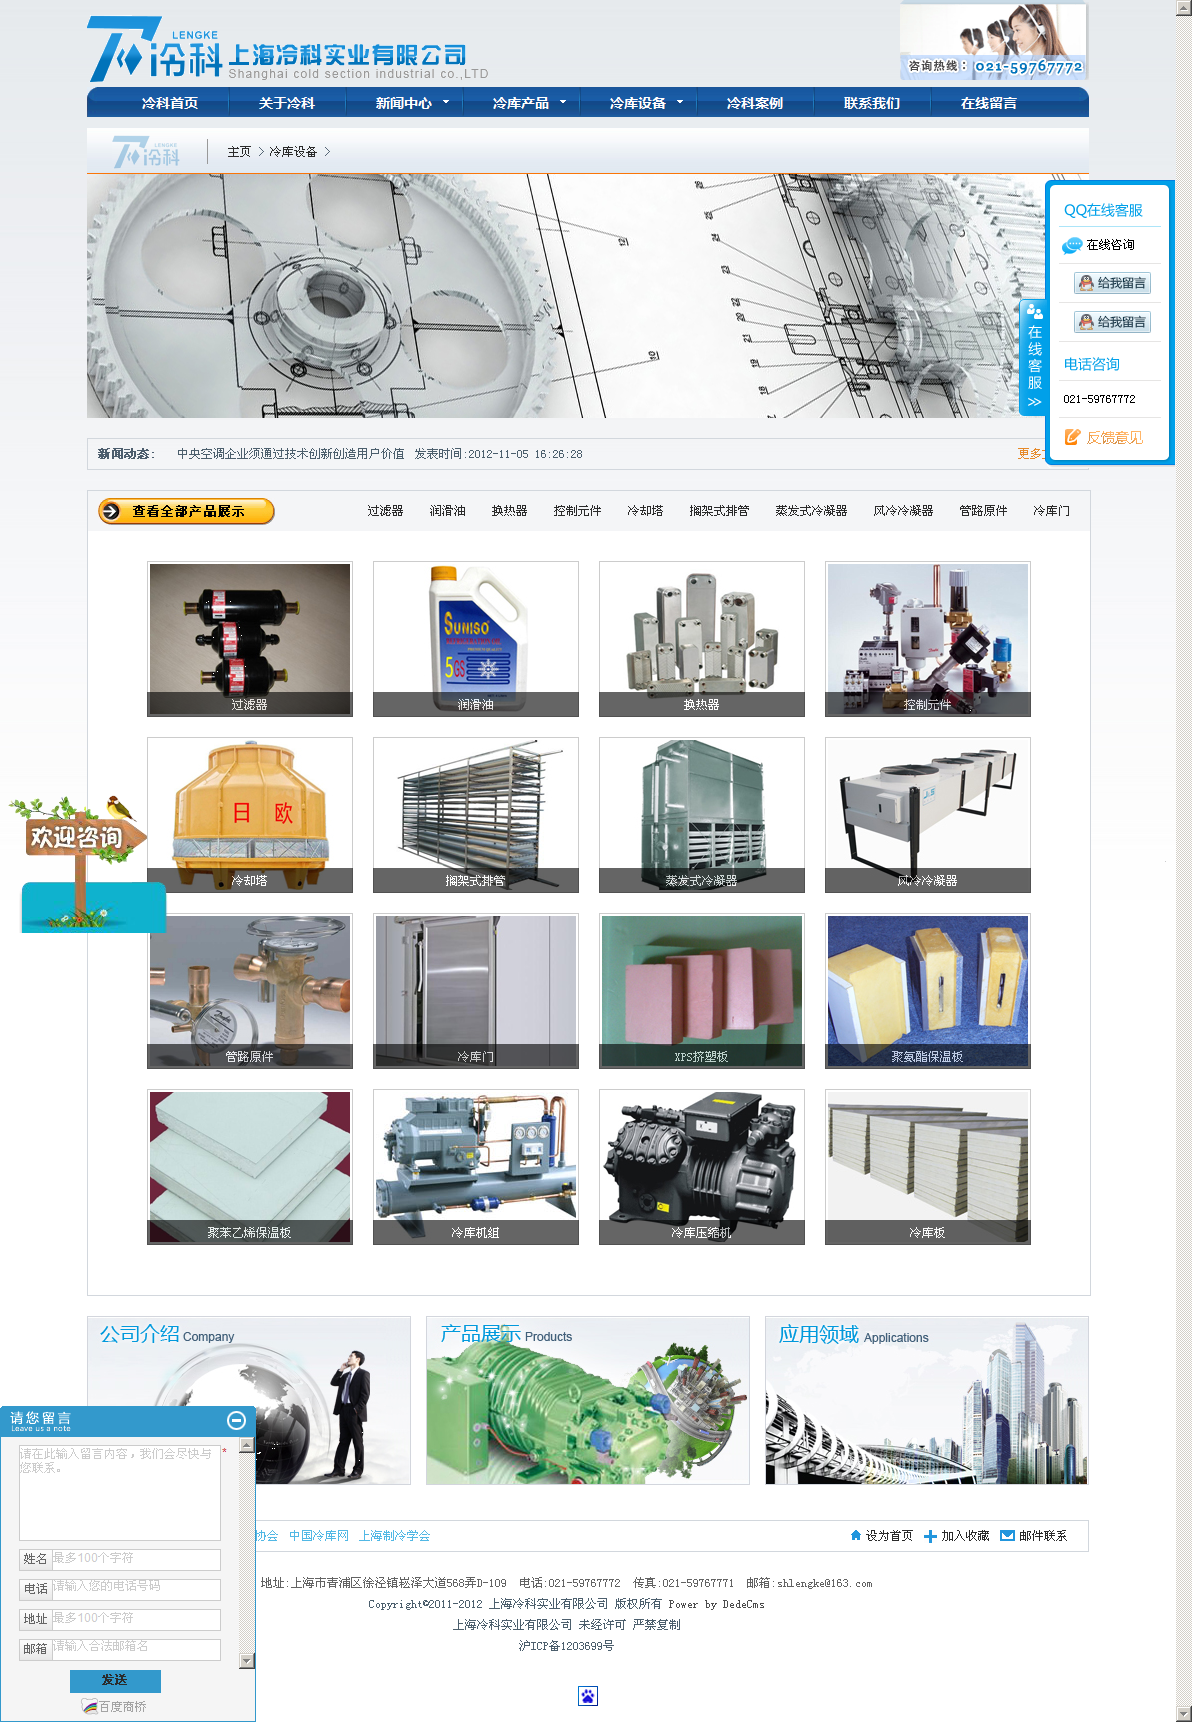This screenshot has width=1192, height=1722.
Task: Click the Baidu paw icon in footer
Action: 588,1695
